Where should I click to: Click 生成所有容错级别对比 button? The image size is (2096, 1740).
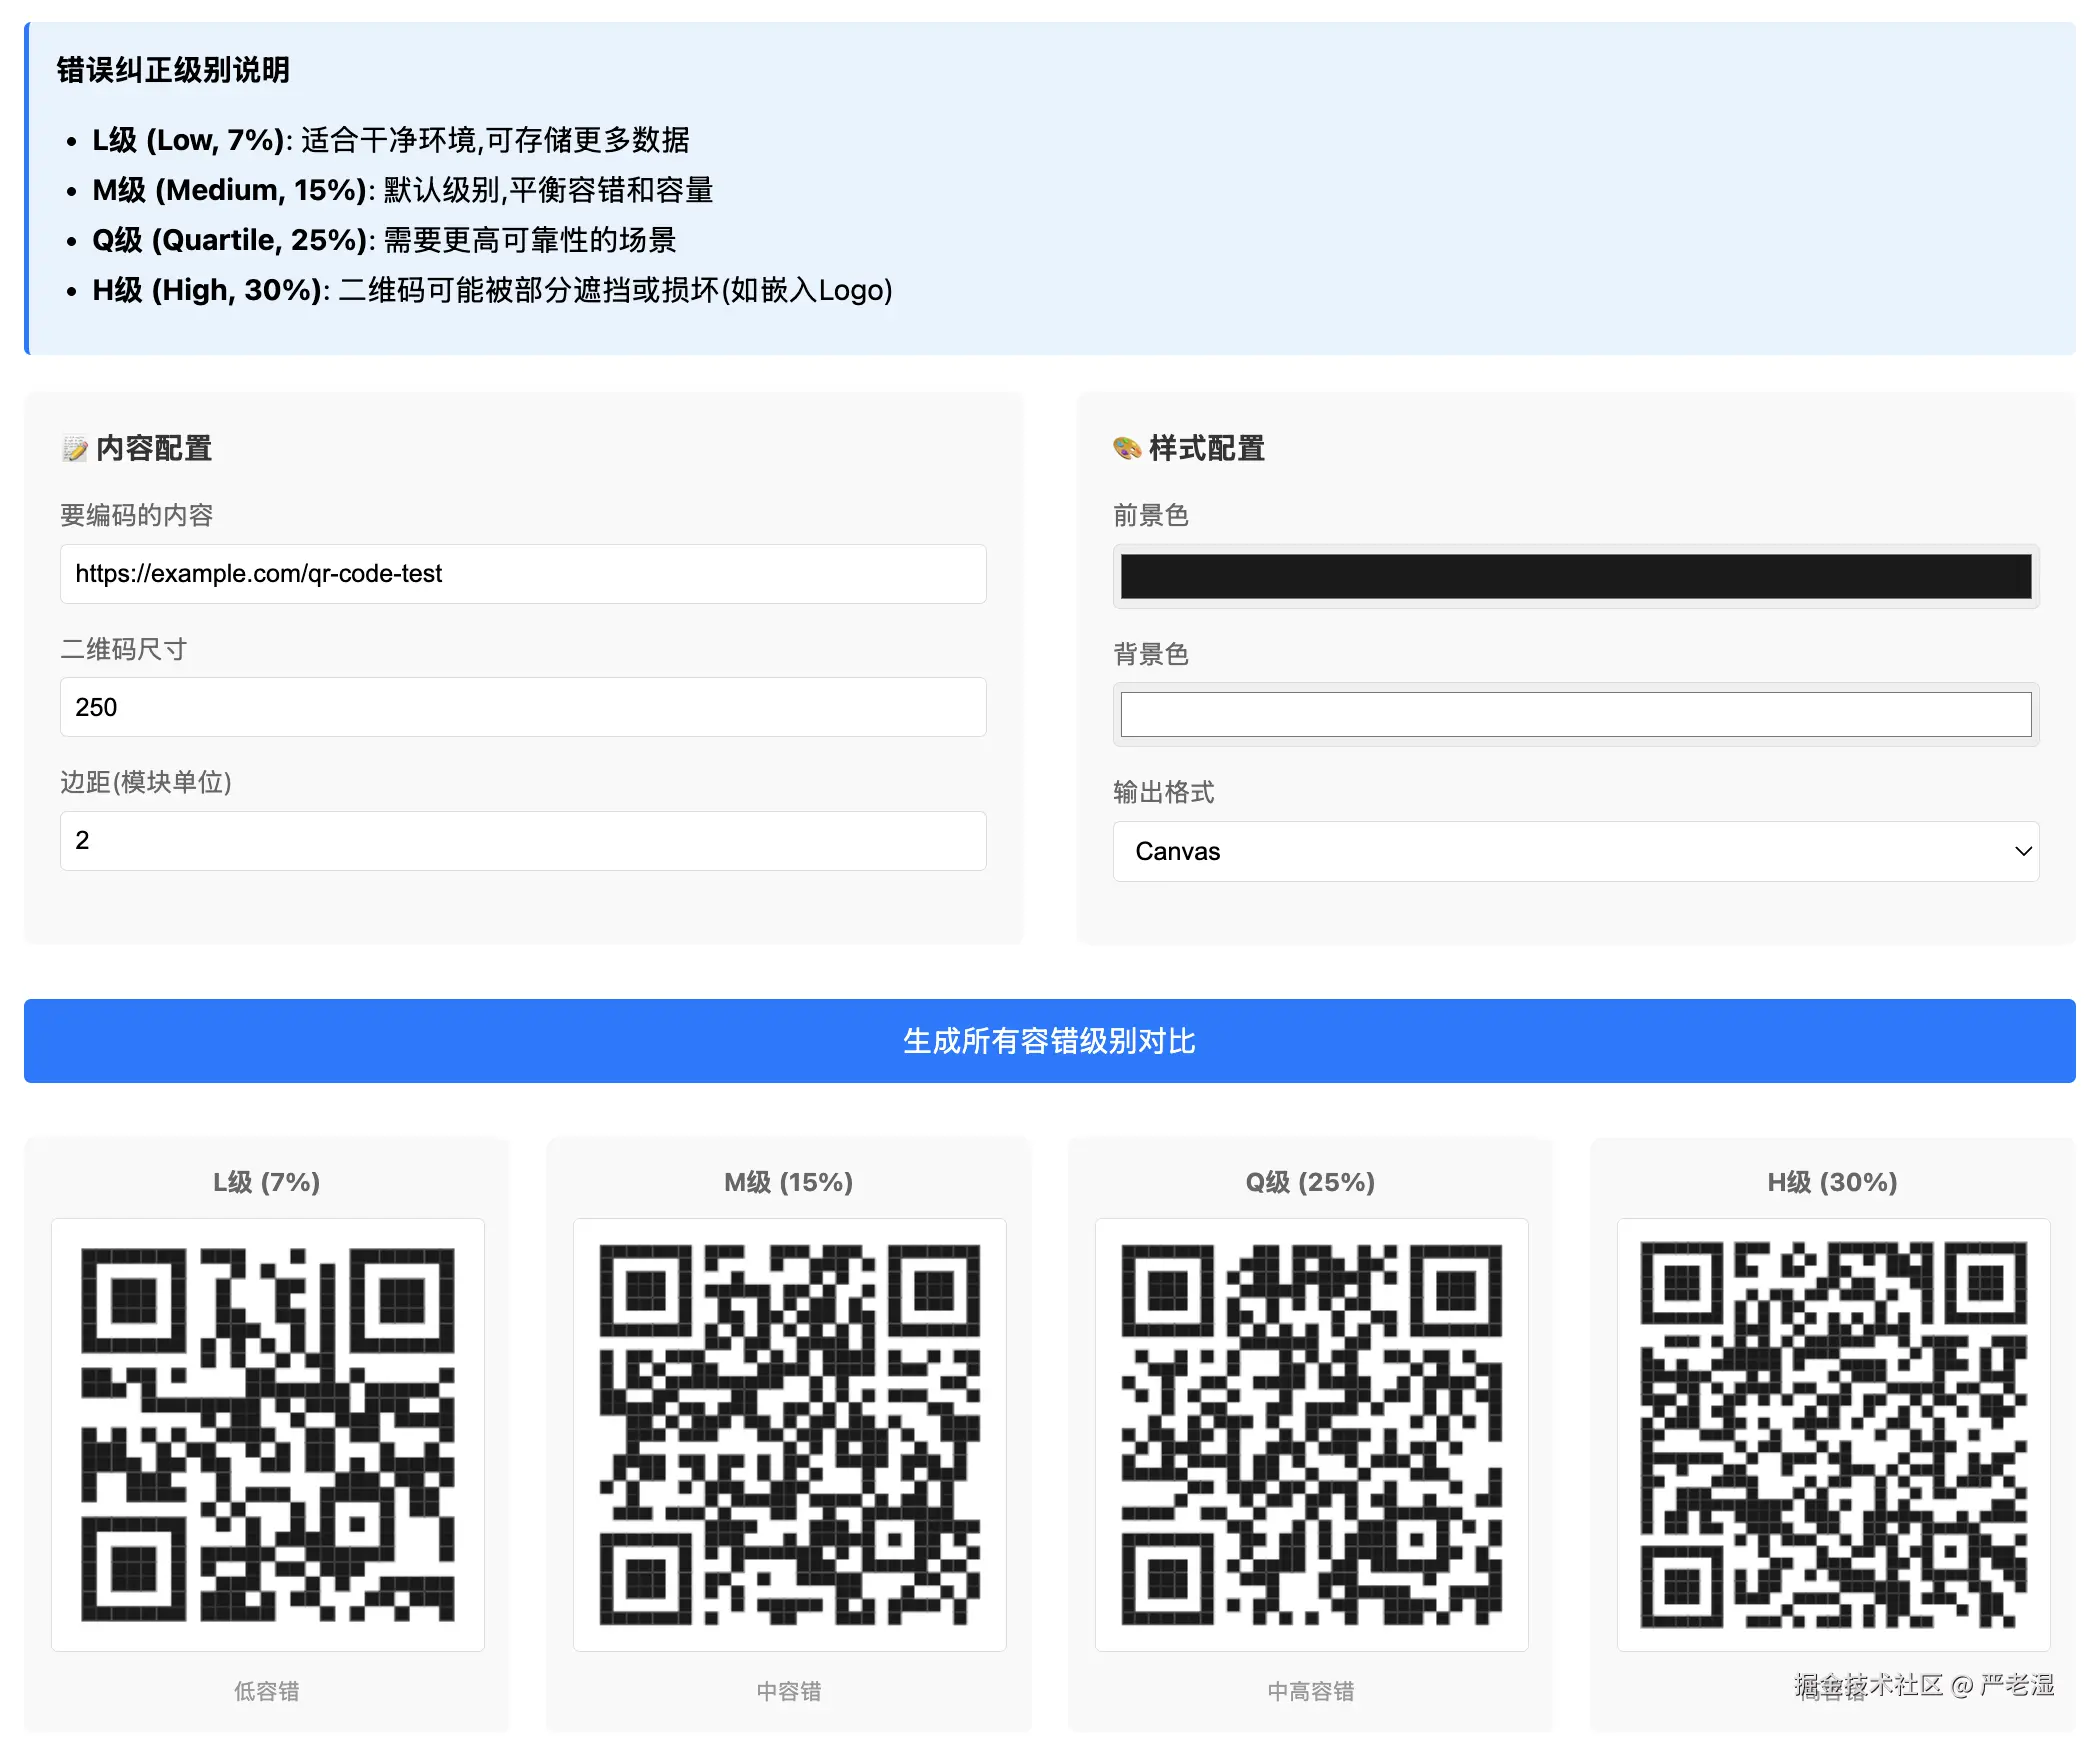1049,1041
